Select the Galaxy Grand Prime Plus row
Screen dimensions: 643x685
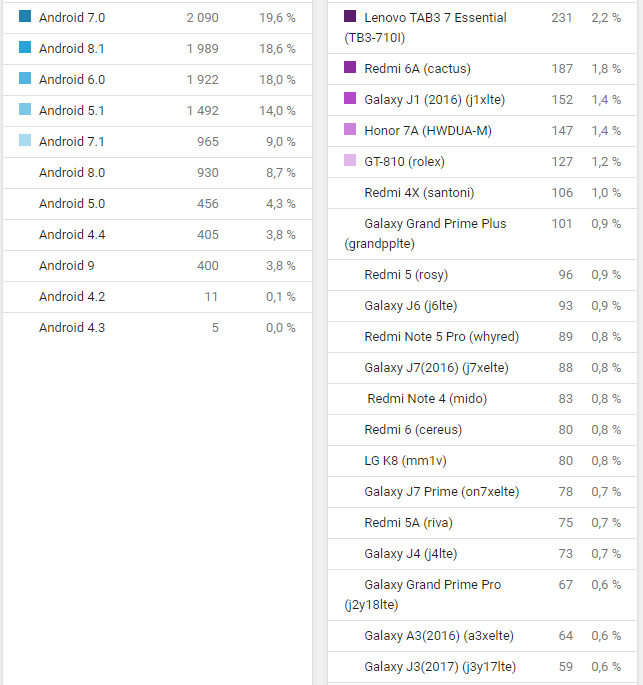[x=482, y=234]
